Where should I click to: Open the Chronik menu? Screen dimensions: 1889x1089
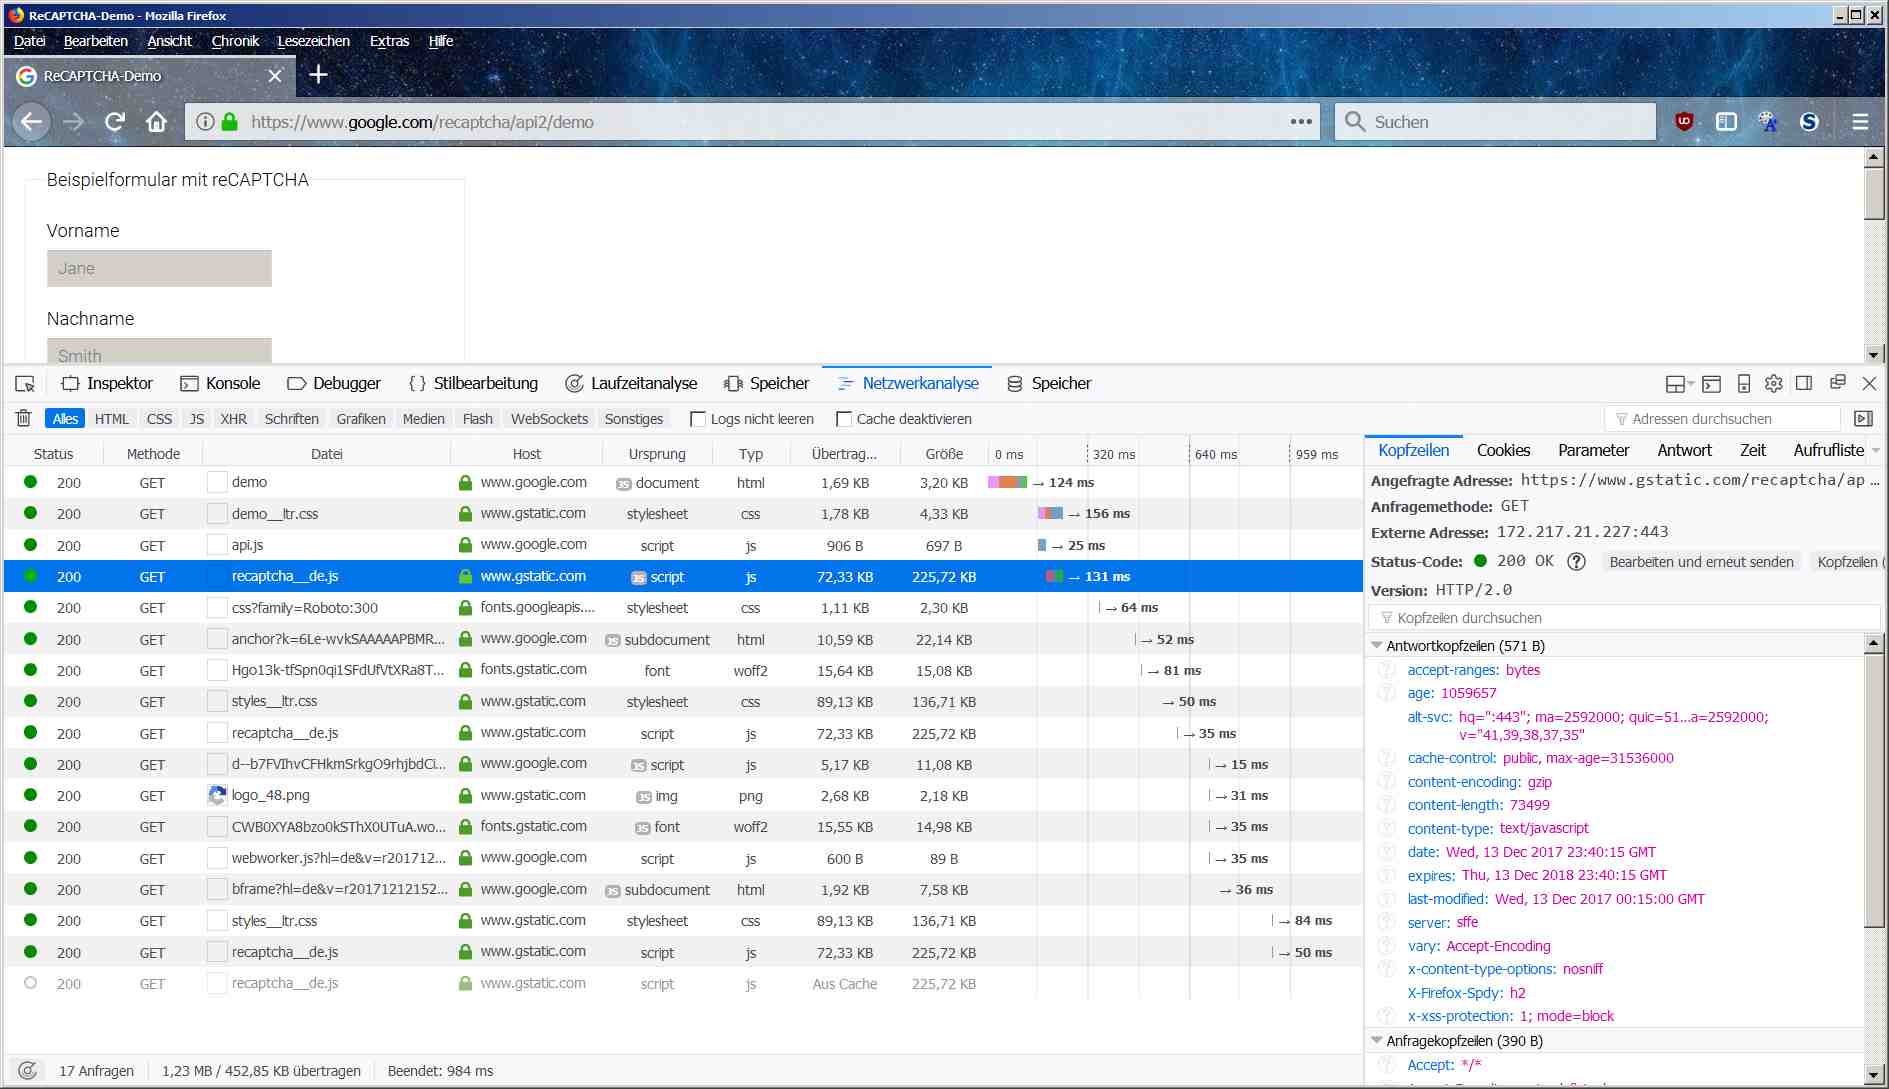[235, 41]
